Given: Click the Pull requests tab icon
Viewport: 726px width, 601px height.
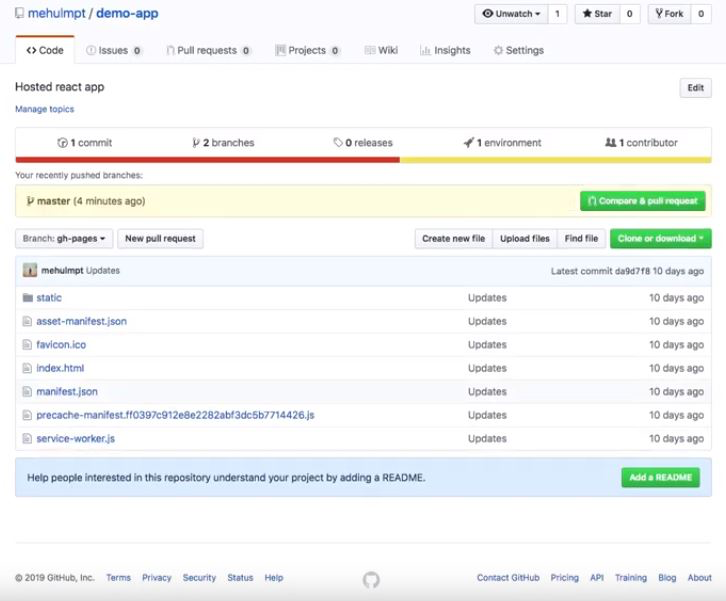Looking at the screenshot, I should (170, 50).
